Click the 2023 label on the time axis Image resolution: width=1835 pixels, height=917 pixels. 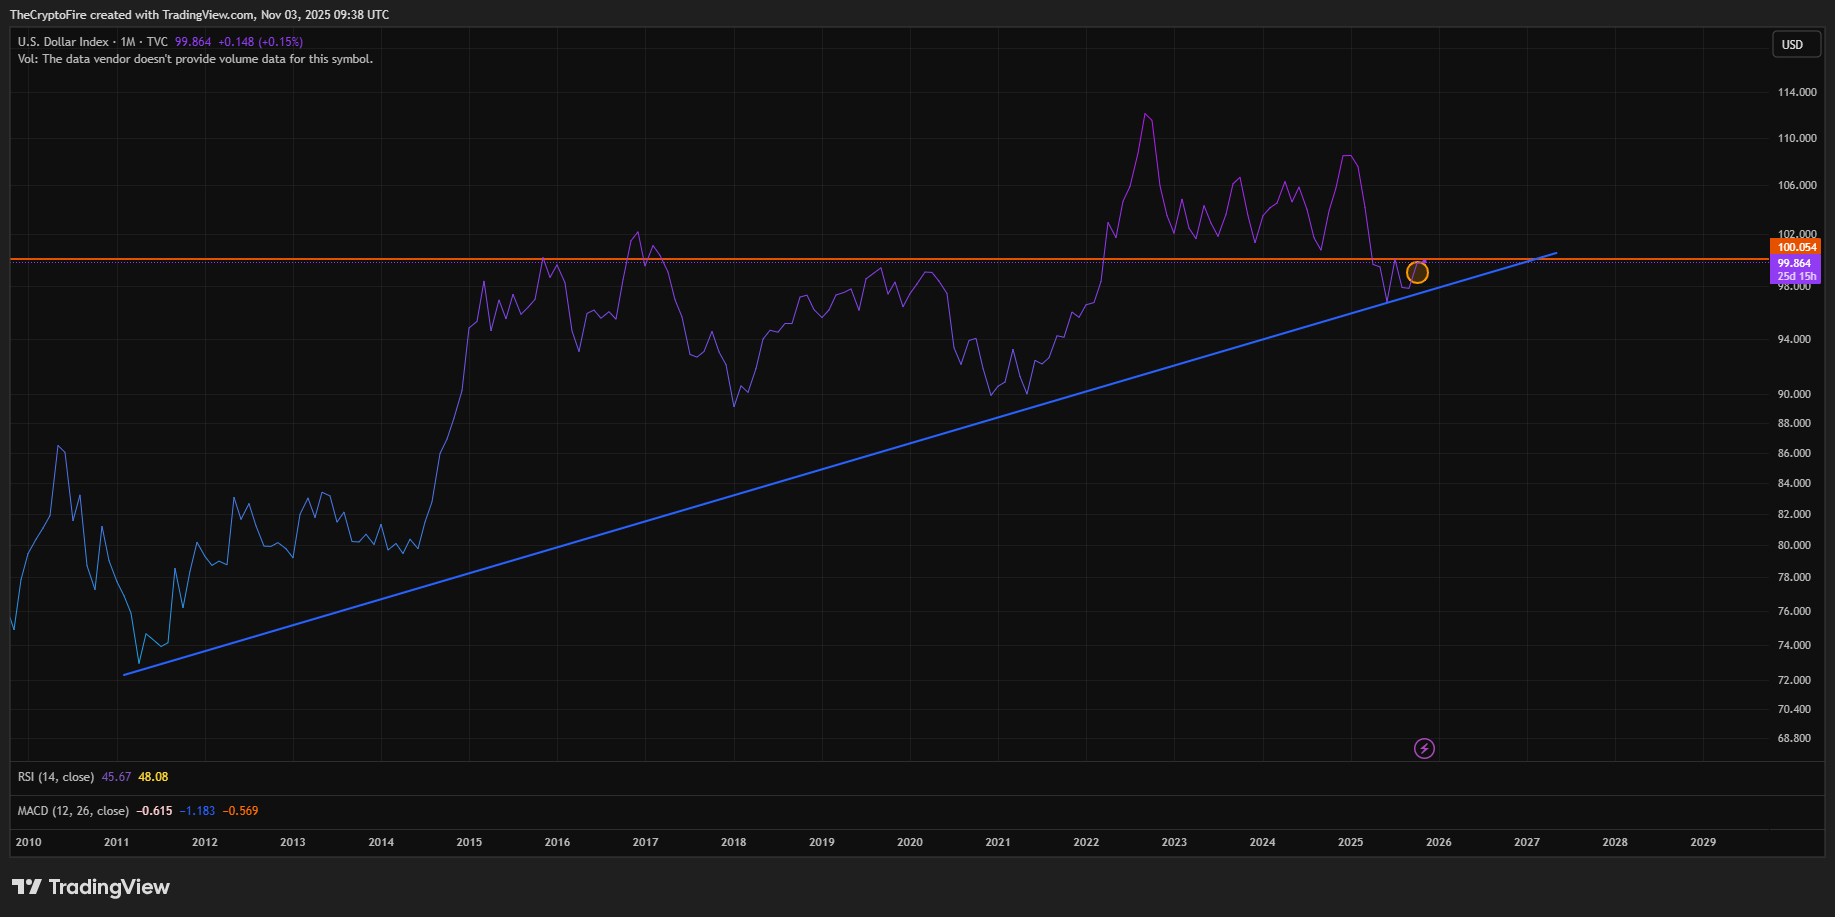[x=1174, y=842]
